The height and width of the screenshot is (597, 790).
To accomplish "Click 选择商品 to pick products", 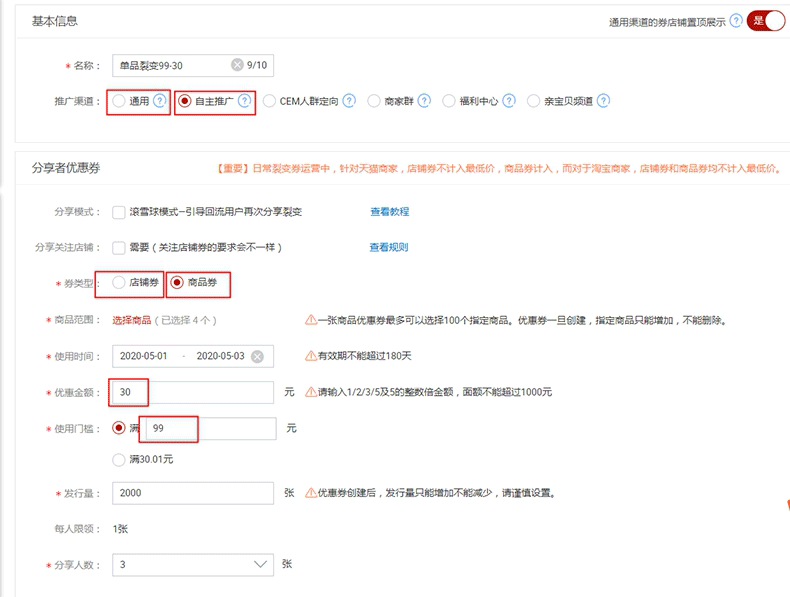I will click(x=131, y=320).
